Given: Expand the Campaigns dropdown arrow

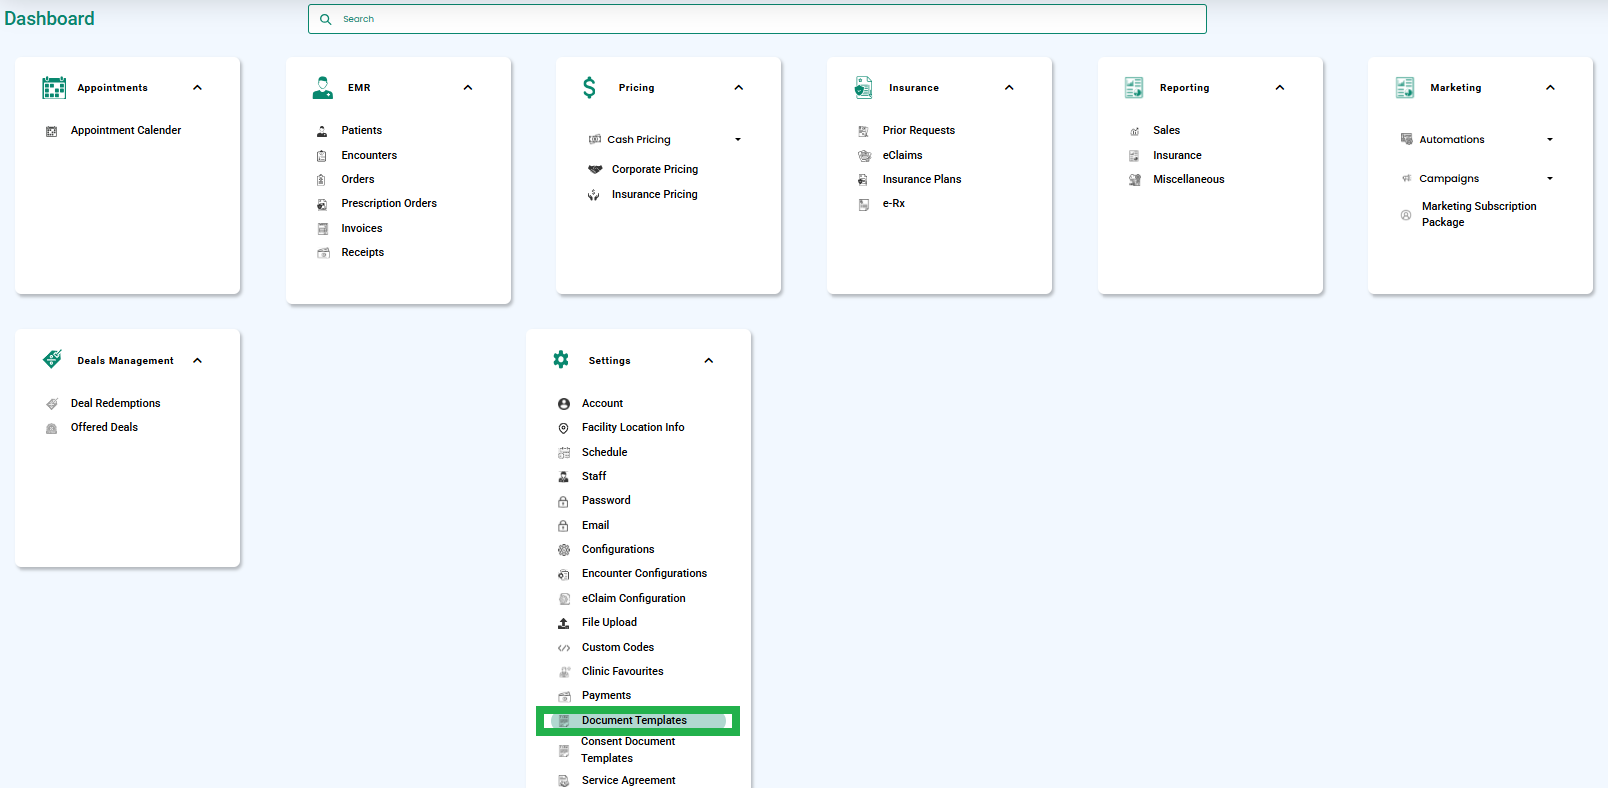Looking at the screenshot, I should (x=1550, y=179).
